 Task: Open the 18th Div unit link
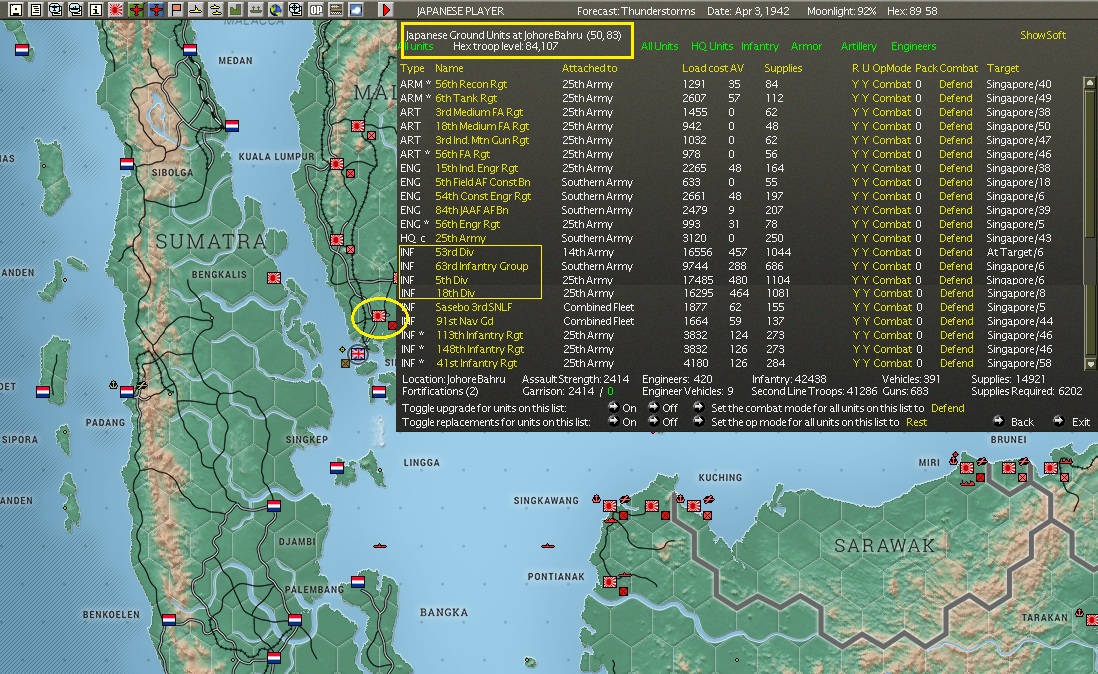tap(454, 293)
